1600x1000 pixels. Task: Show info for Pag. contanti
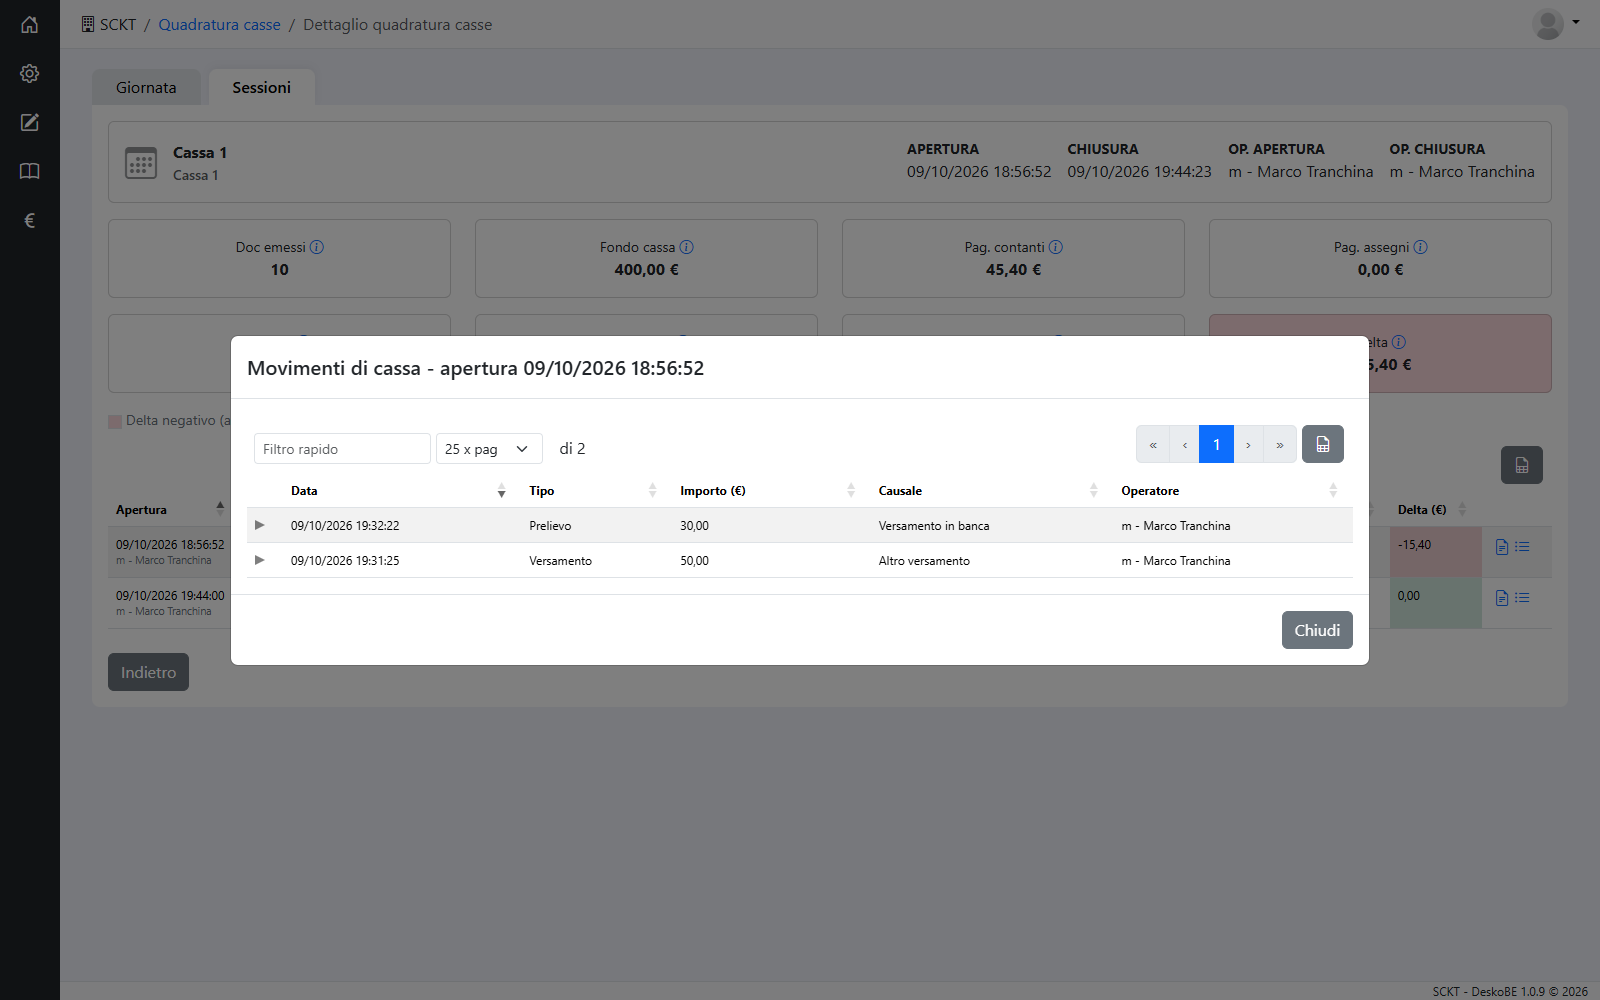tap(1055, 247)
